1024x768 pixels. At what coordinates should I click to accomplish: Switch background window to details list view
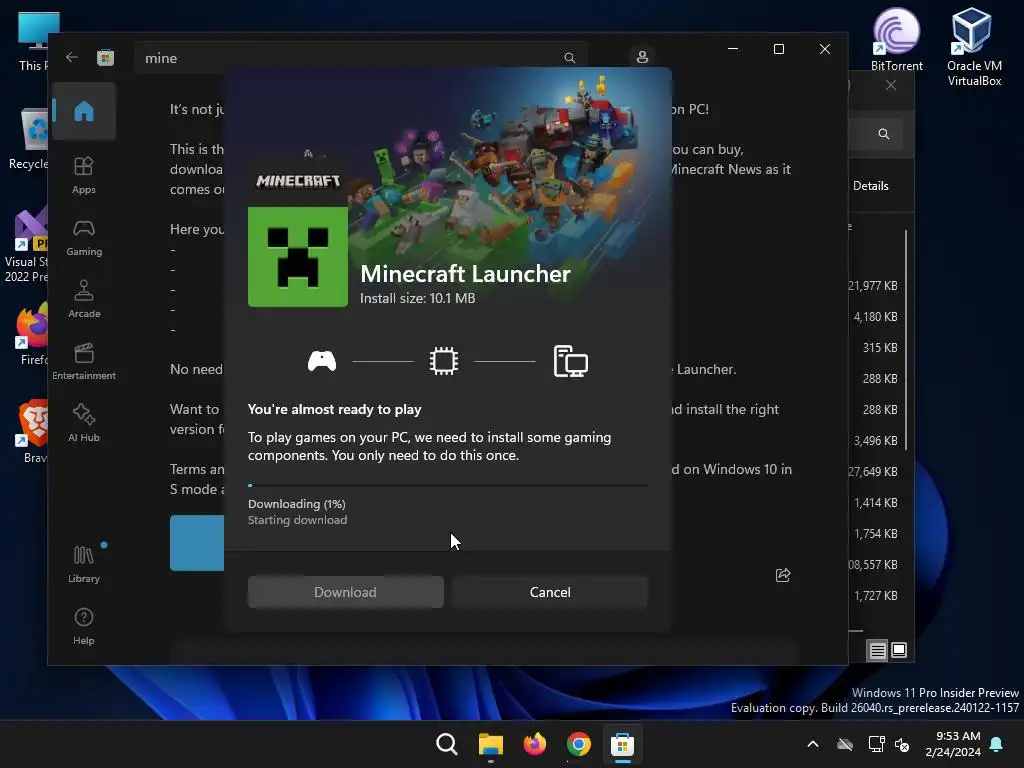point(877,650)
